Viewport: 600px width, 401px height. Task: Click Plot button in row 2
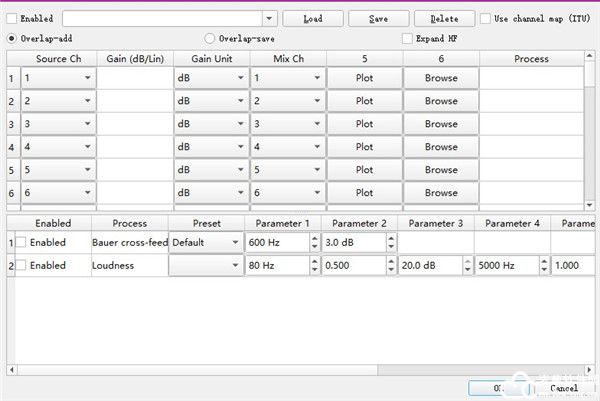[364, 101]
